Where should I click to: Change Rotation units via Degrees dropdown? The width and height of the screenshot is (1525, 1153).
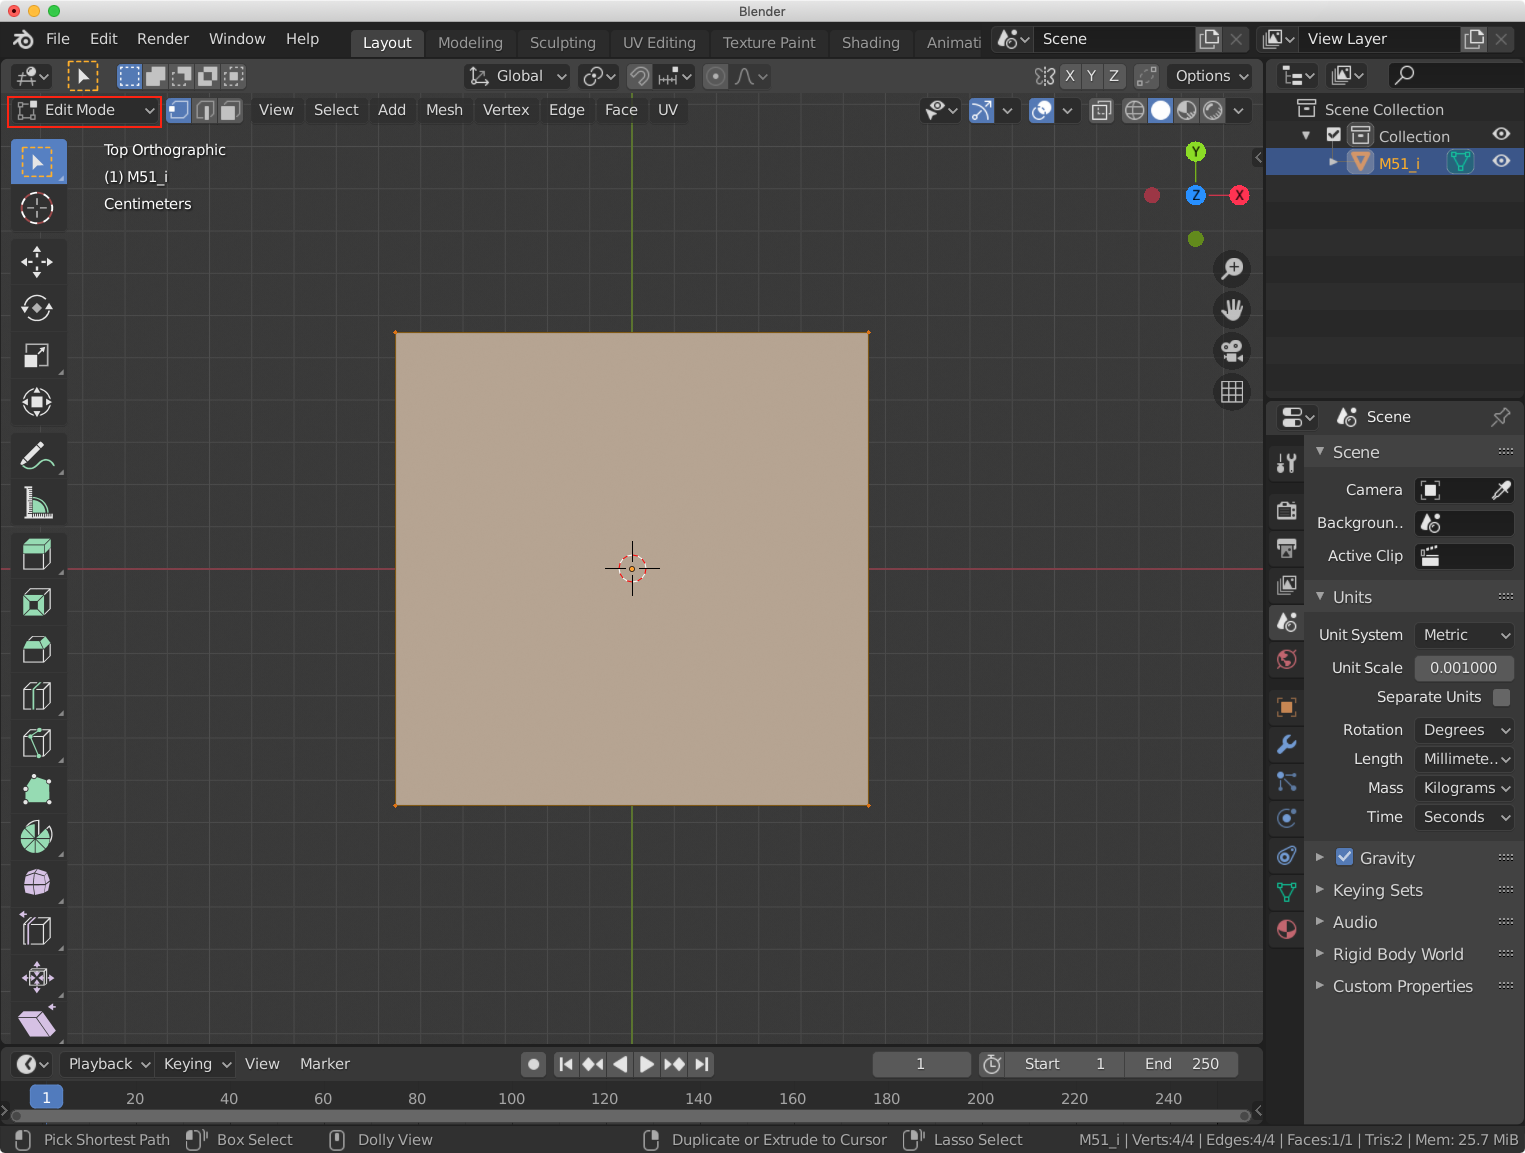[1463, 729]
